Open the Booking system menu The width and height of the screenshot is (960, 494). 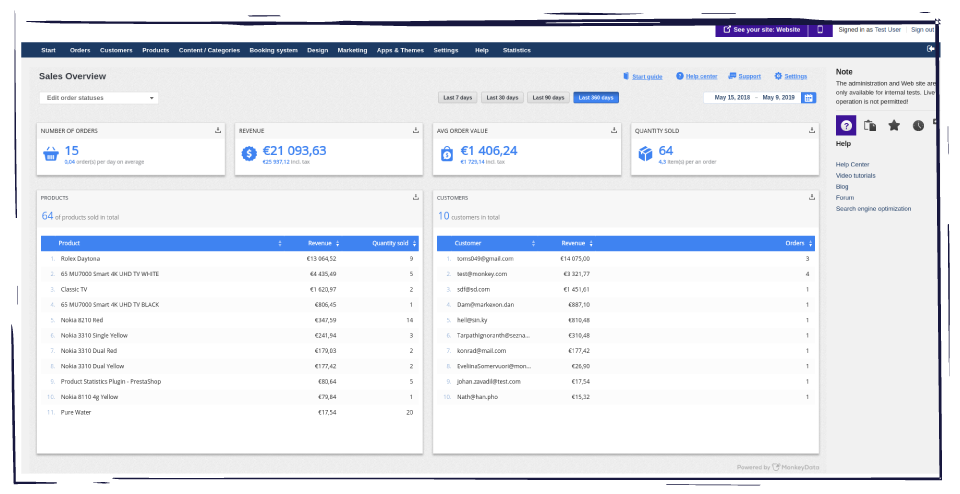pos(273,50)
